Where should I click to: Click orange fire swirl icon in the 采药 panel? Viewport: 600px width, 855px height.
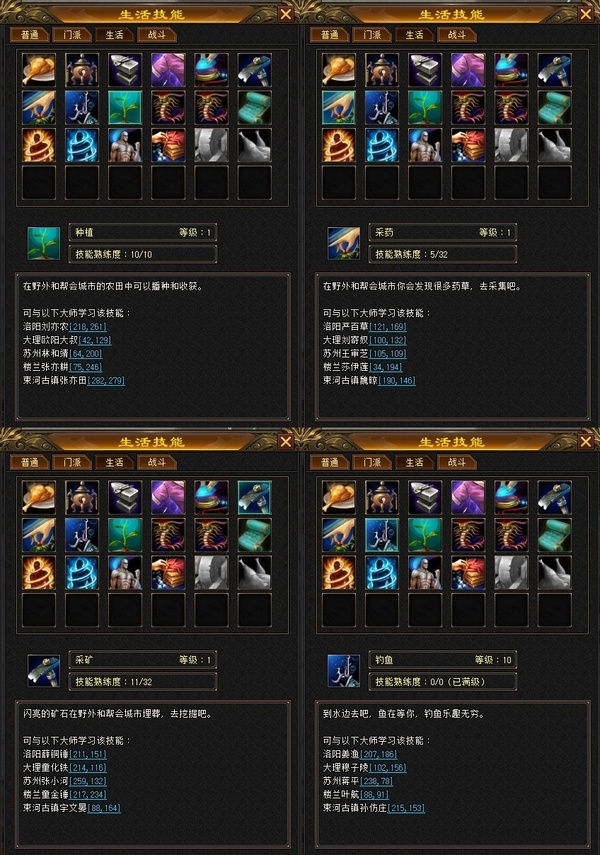coord(339,145)
